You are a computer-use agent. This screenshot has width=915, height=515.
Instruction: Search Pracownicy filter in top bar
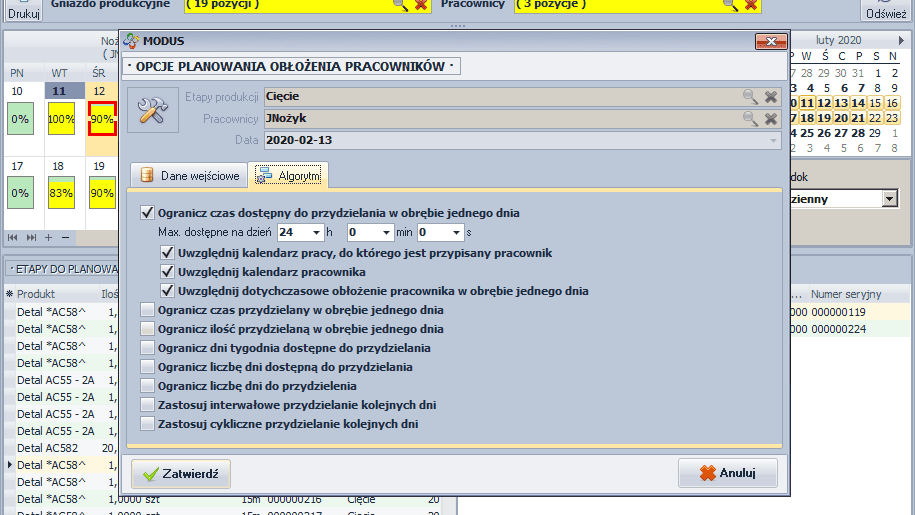tap(730, 5)
